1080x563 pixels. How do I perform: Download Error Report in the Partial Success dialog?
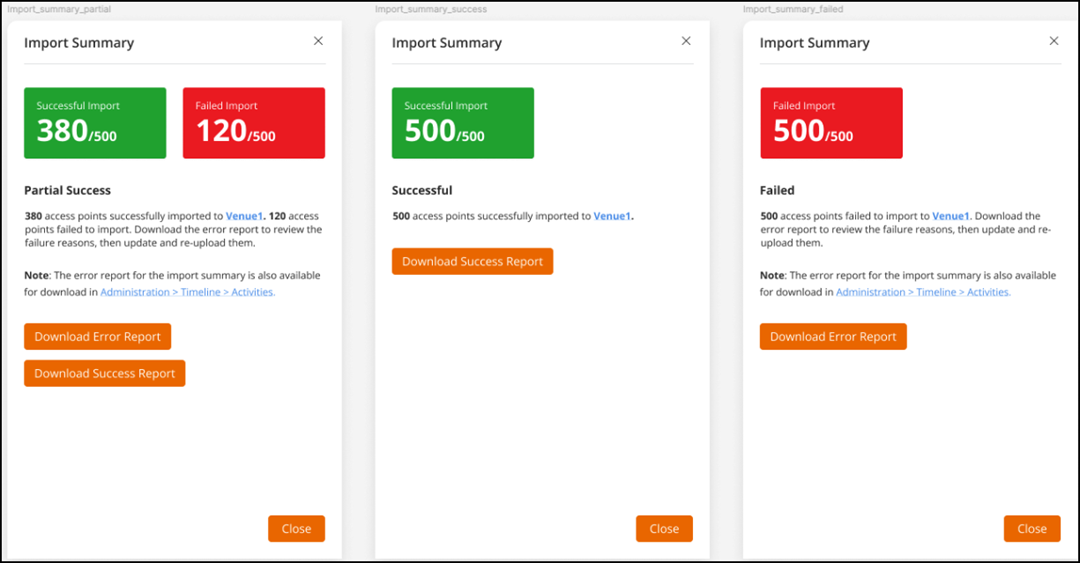pos(98,337)
